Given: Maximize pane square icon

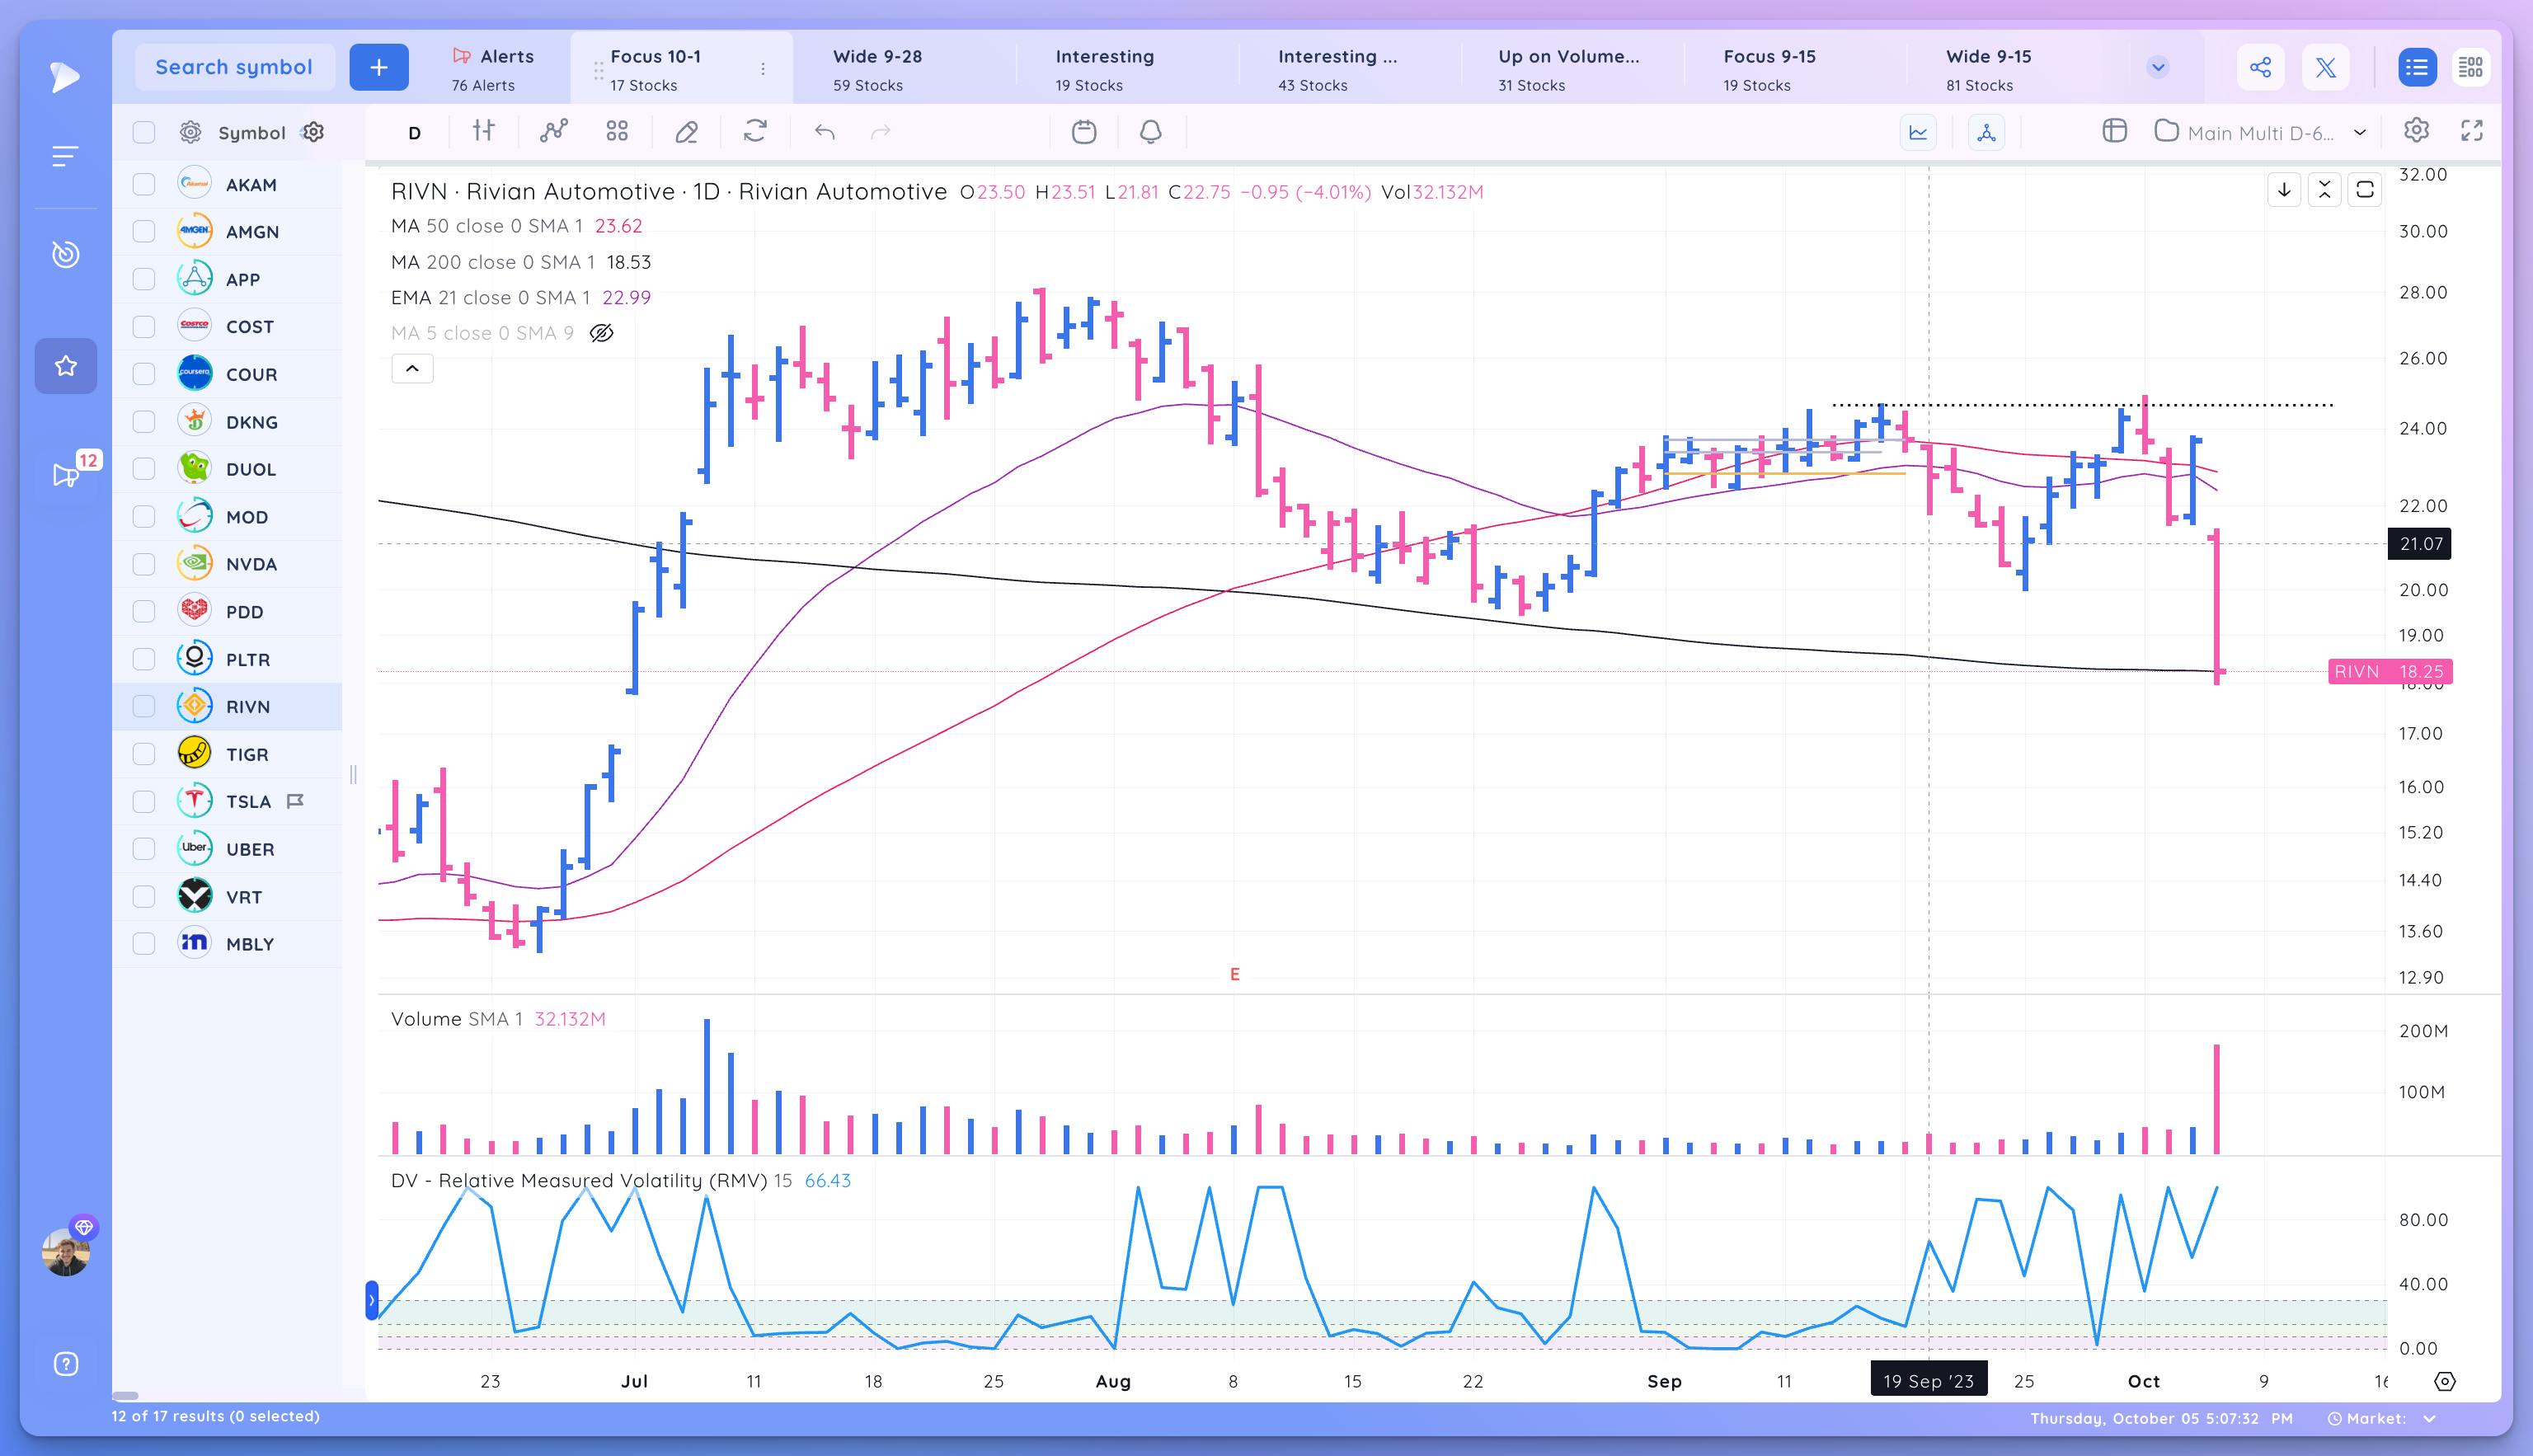Looking at the screenshot, I should (x=2364, y=190).
